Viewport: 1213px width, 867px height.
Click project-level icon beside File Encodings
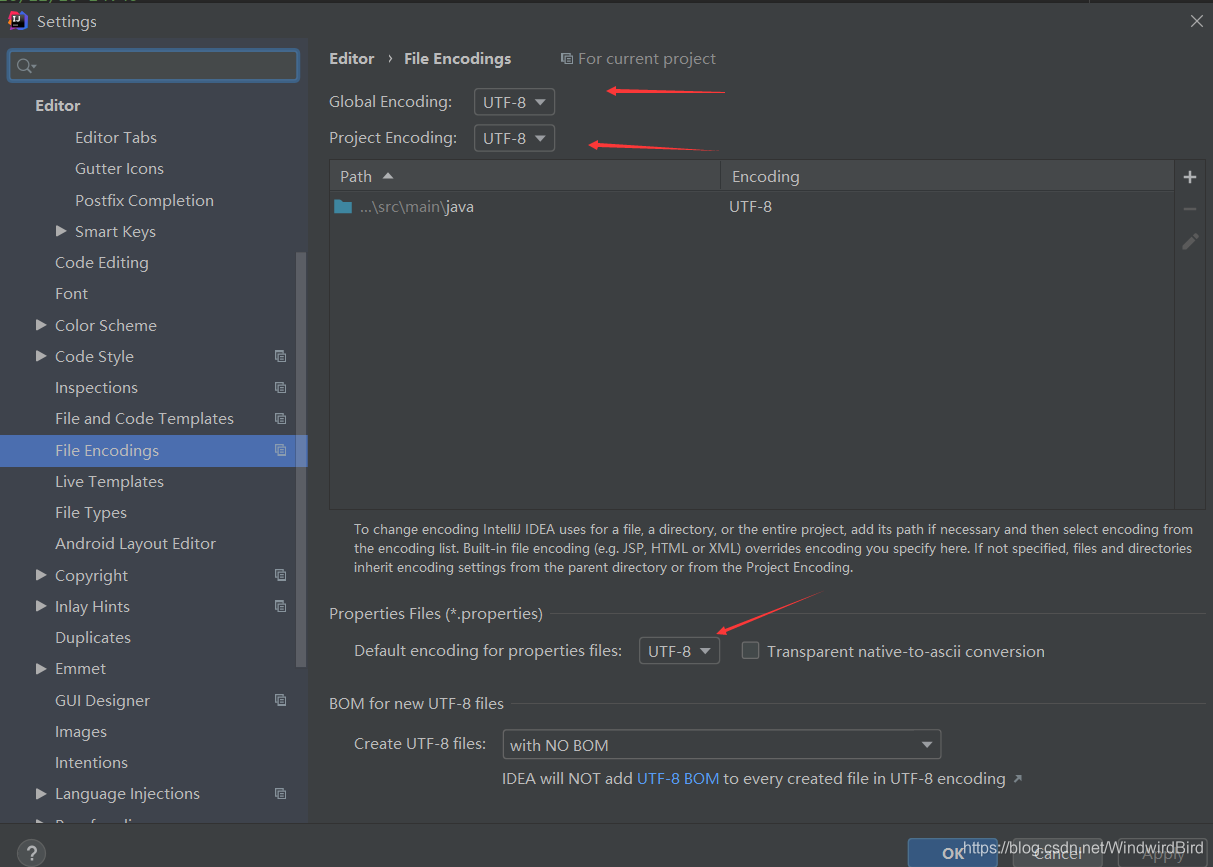point(280,450)
